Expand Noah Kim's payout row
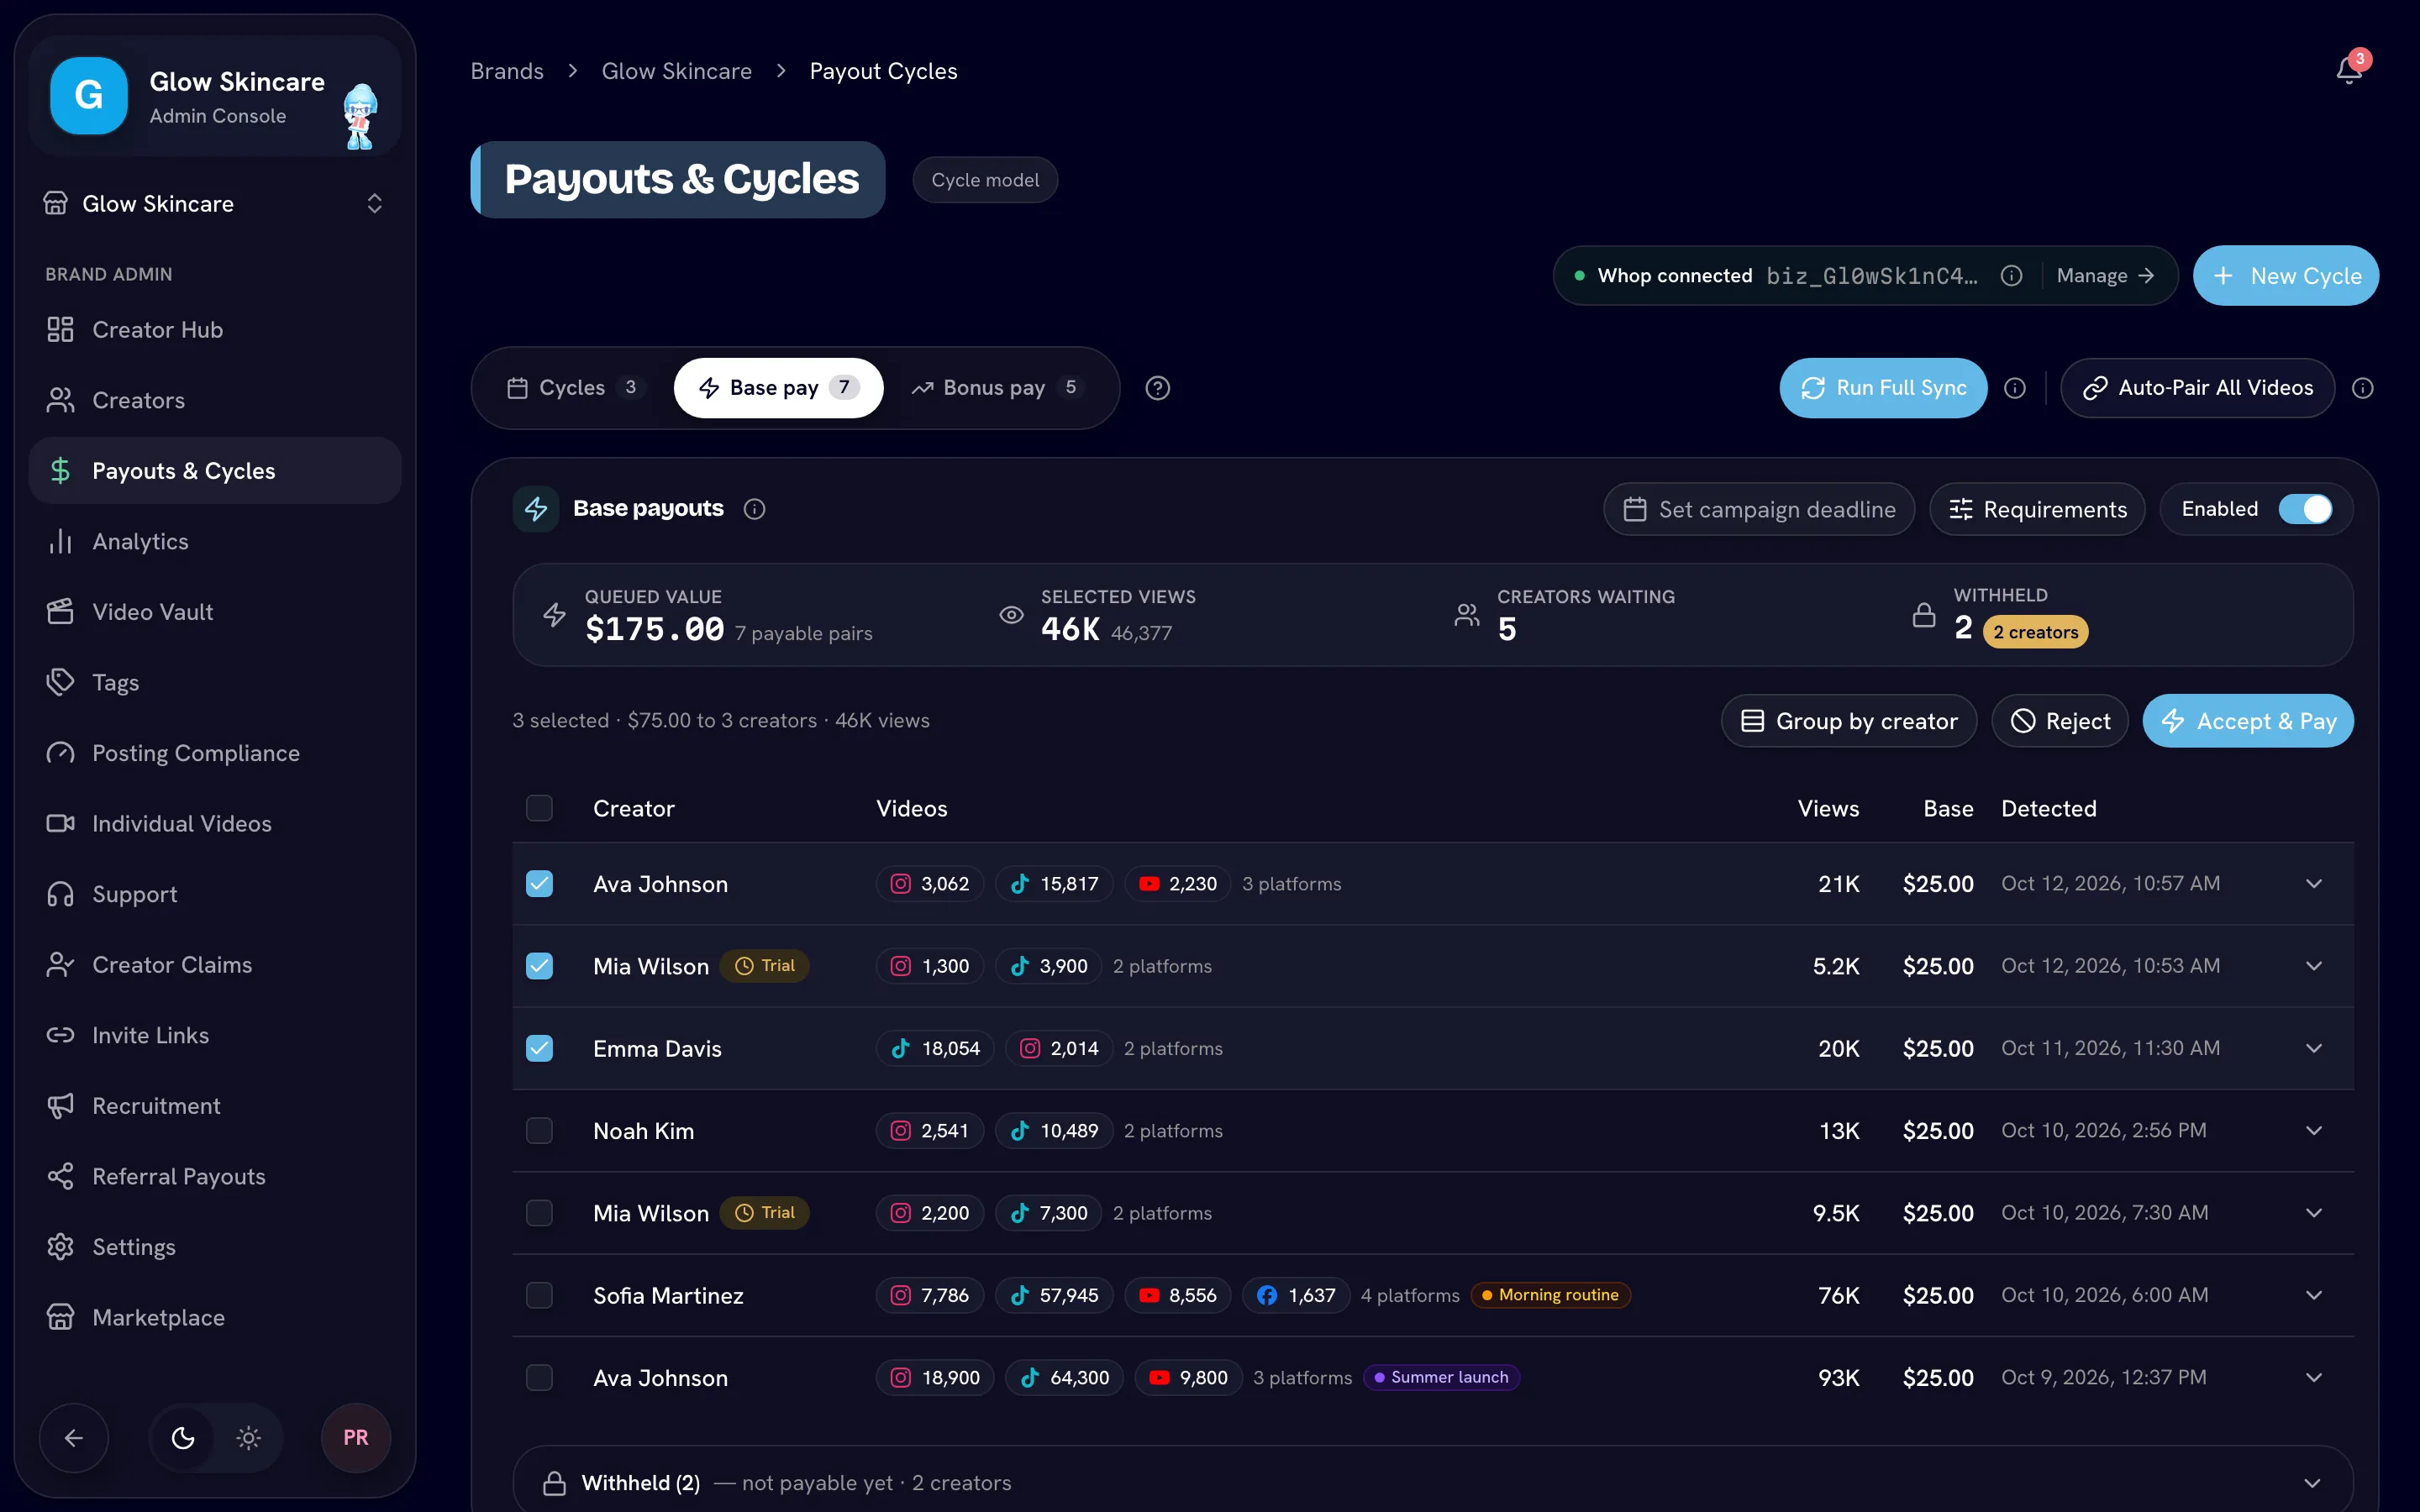 (x=2314, y=1131)
